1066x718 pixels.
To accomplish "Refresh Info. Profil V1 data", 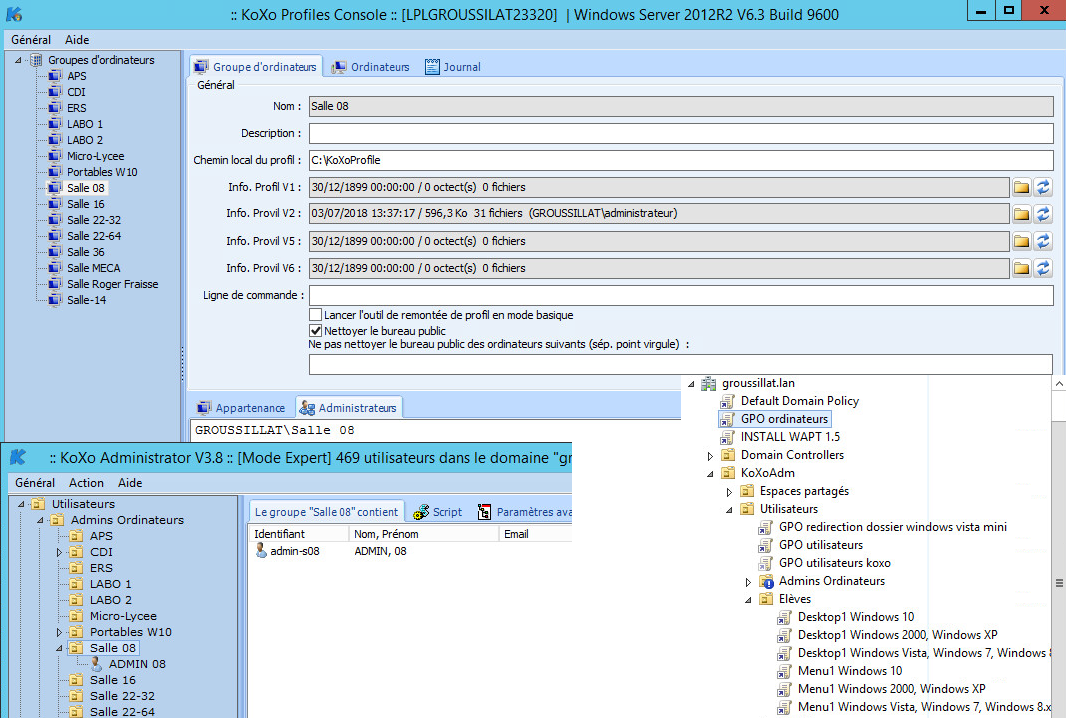I will (x=1043, y=187).
